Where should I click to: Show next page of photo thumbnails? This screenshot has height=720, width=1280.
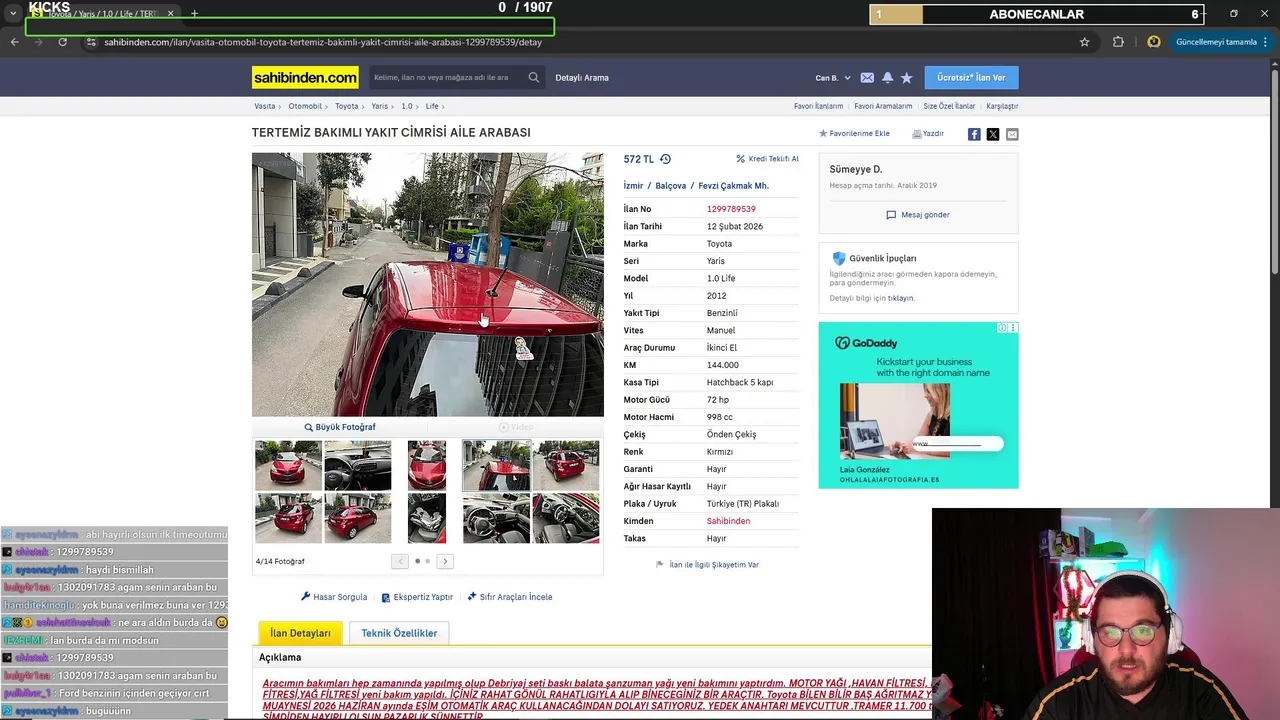445,561
